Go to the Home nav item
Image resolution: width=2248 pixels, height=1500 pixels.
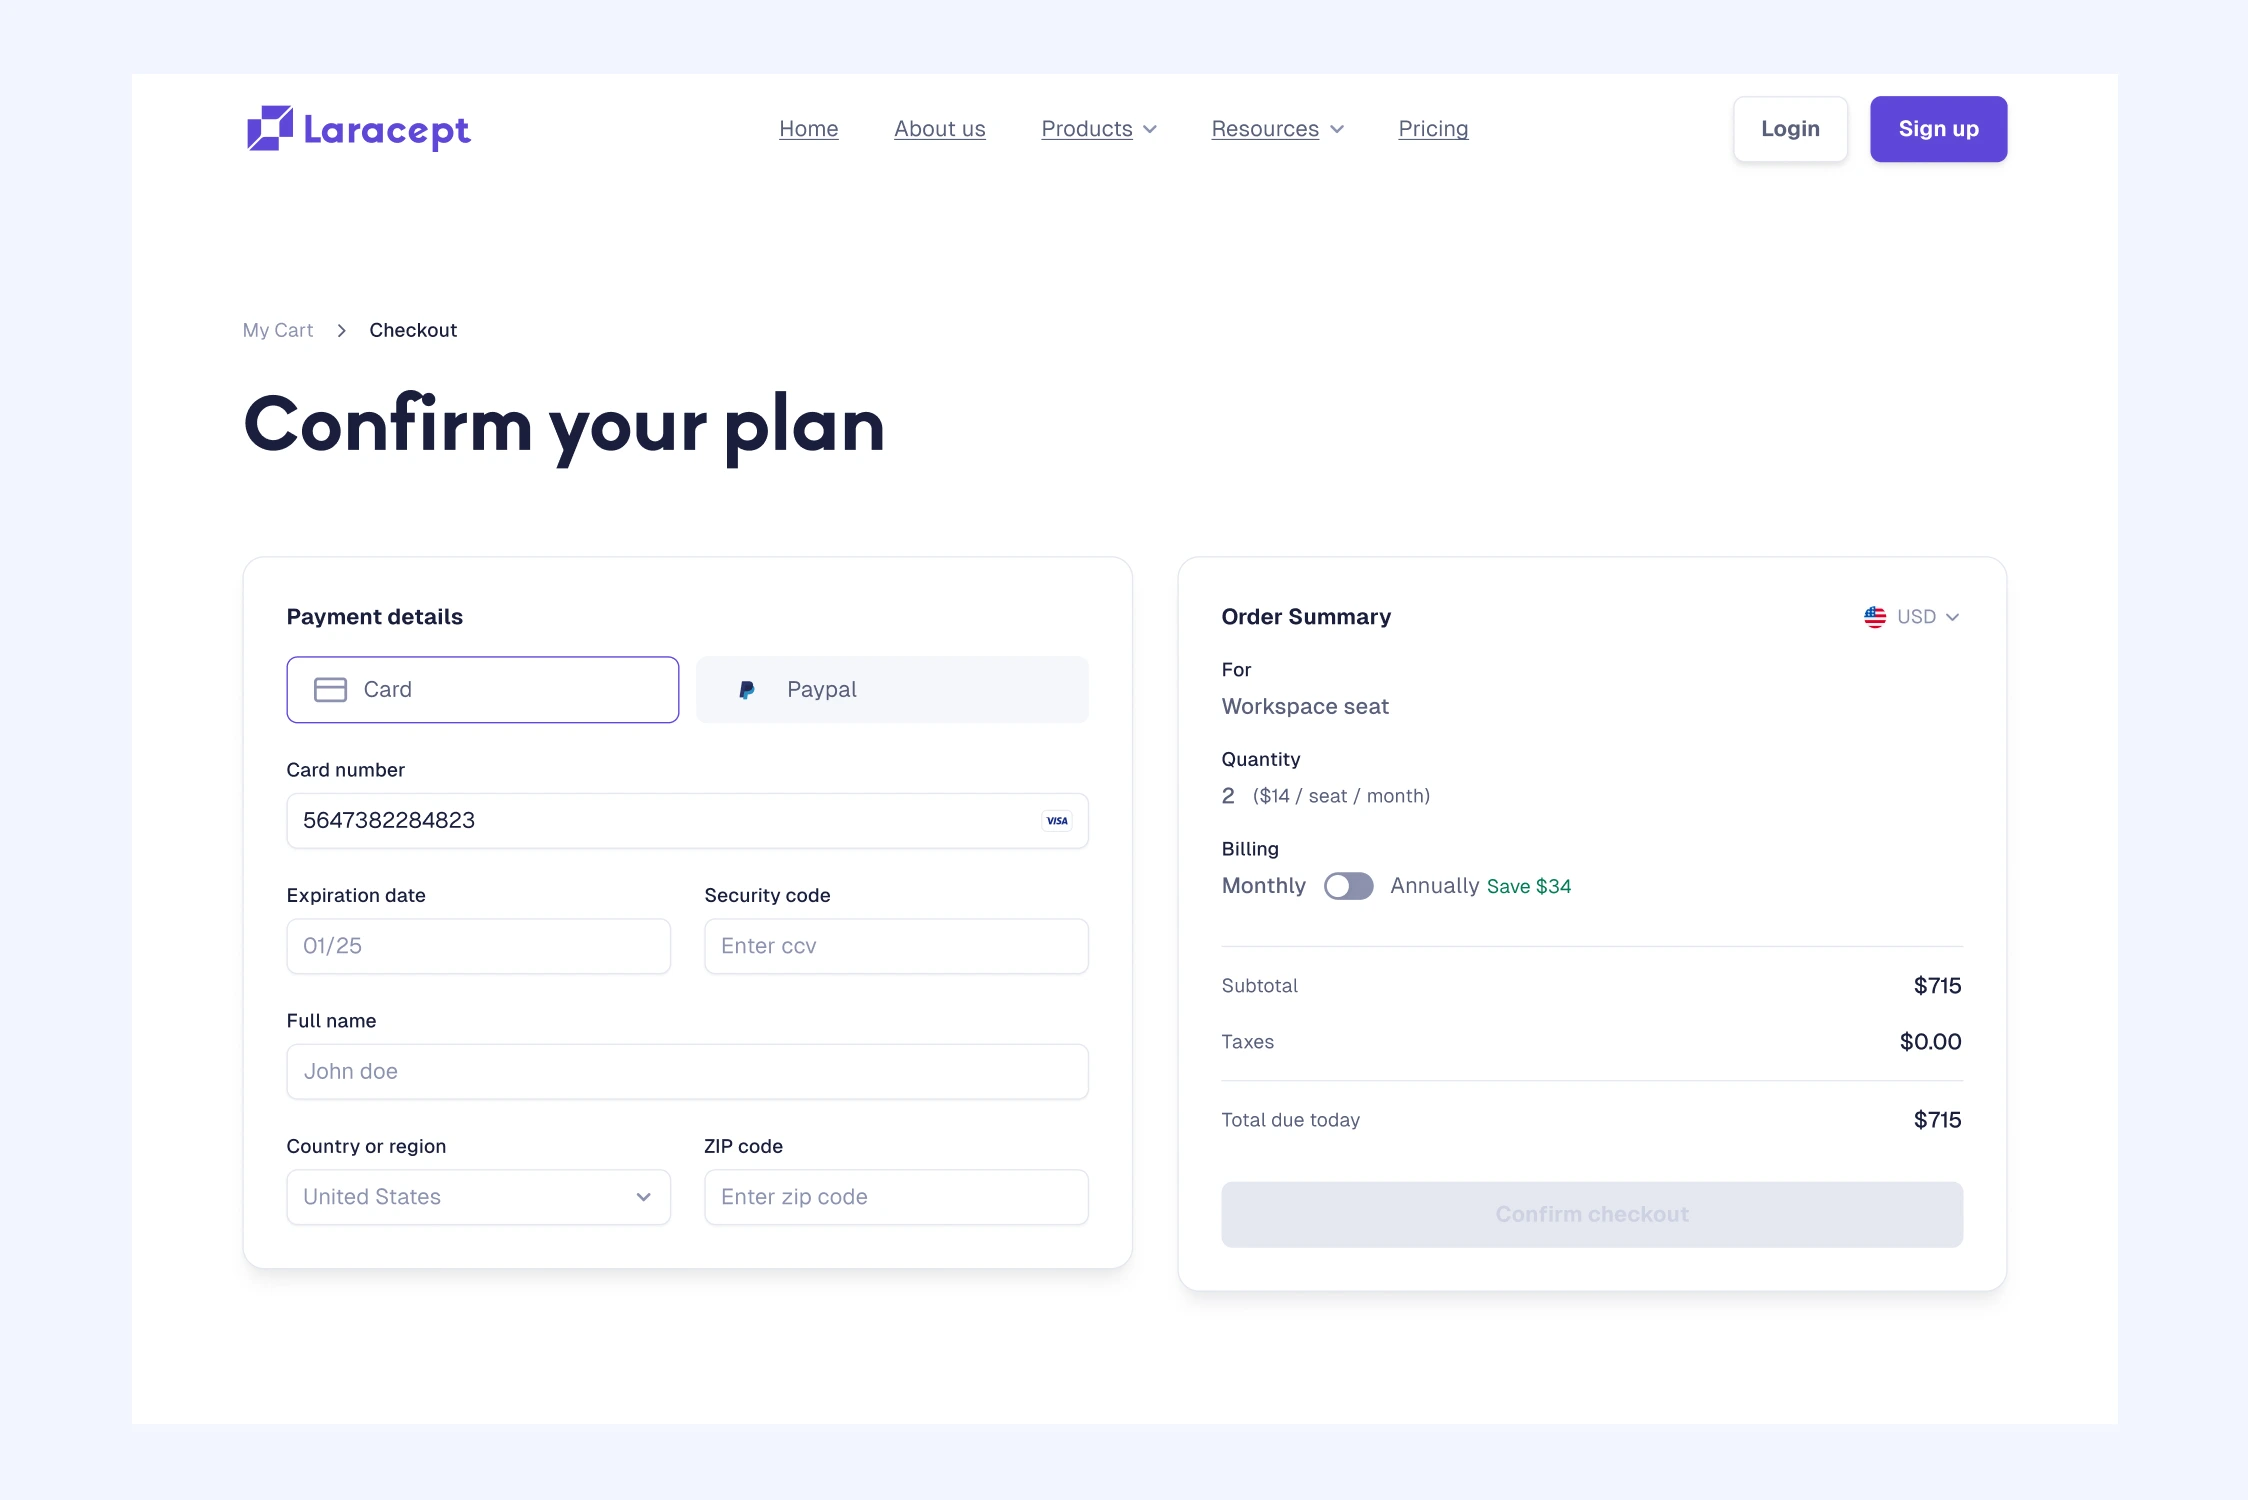coord(808,129)
